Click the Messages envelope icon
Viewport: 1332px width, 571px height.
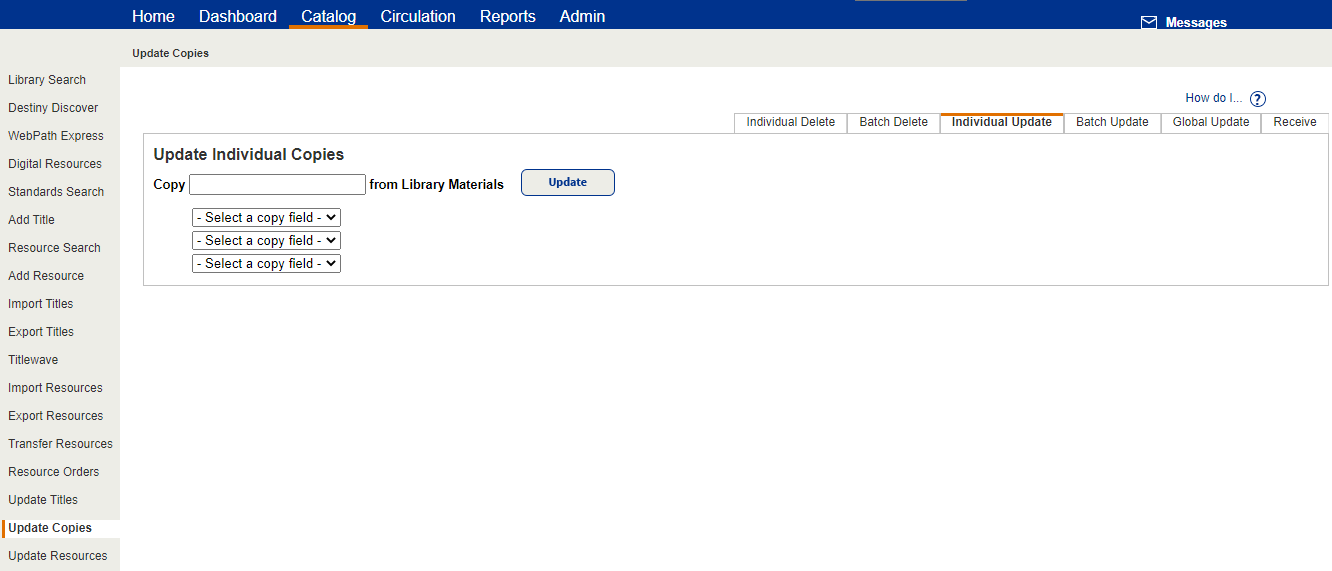(x=1149, y=22)
